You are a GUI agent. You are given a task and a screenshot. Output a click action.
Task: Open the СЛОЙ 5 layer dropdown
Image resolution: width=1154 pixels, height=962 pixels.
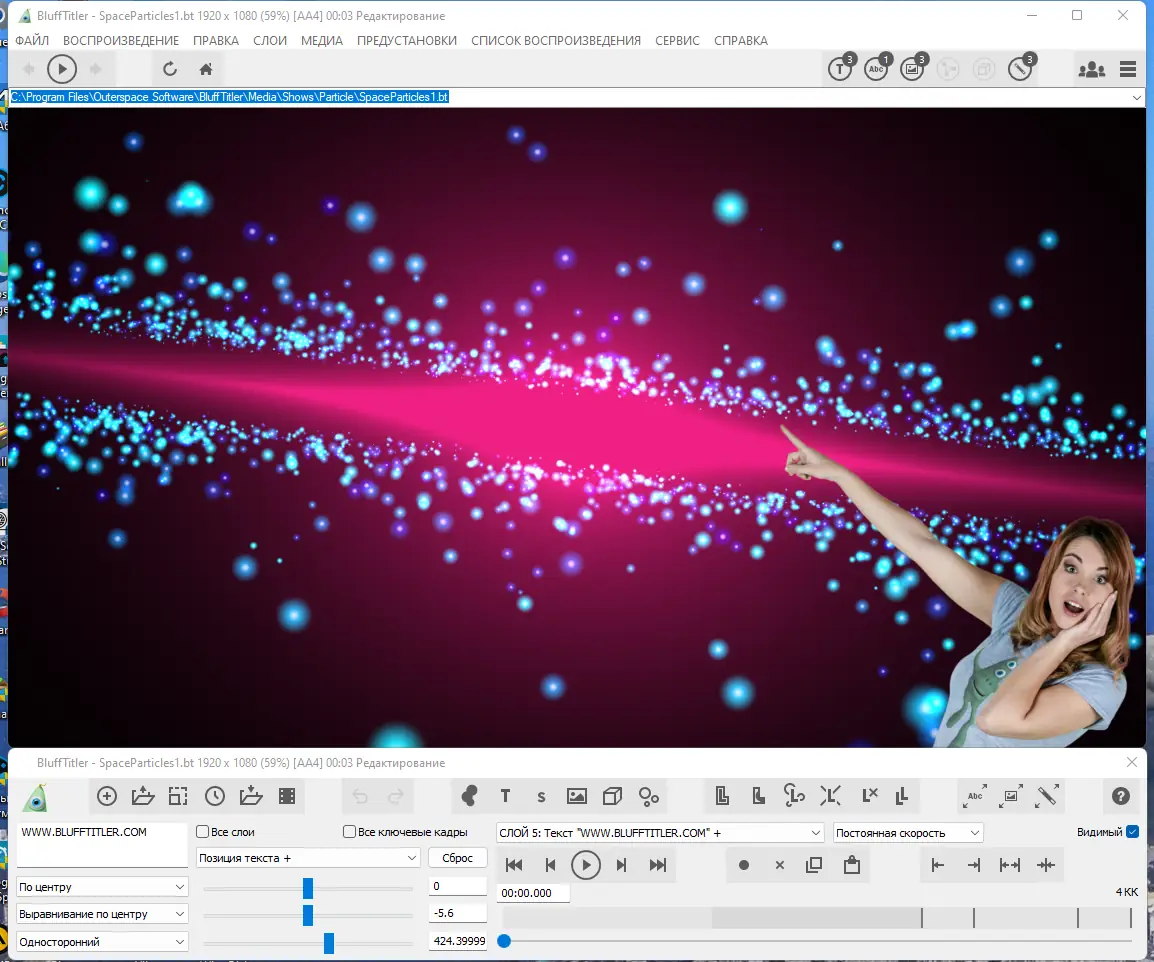coord(660,833)
